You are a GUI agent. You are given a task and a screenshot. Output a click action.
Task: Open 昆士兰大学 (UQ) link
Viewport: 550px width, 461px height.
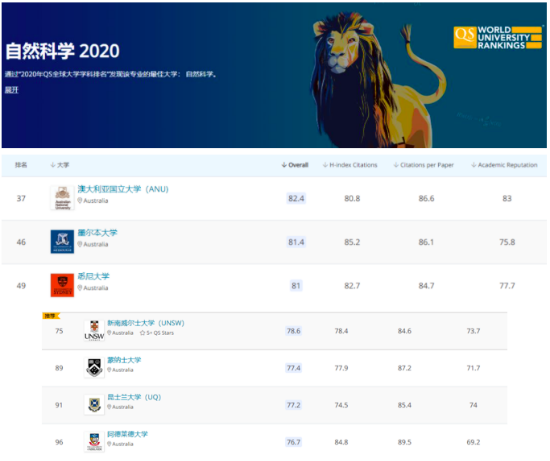pos(134,397)
